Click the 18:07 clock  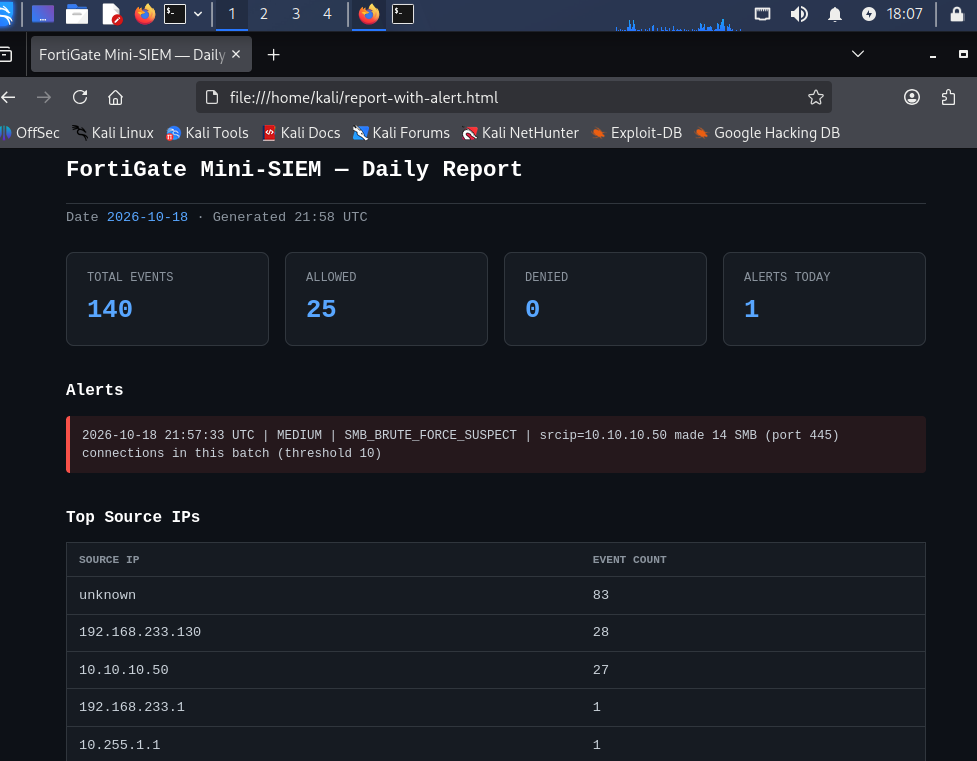905,14
